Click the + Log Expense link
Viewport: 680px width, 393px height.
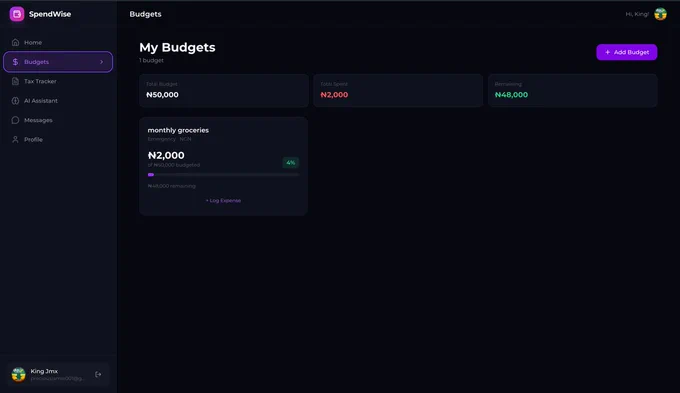coord(223,200)
